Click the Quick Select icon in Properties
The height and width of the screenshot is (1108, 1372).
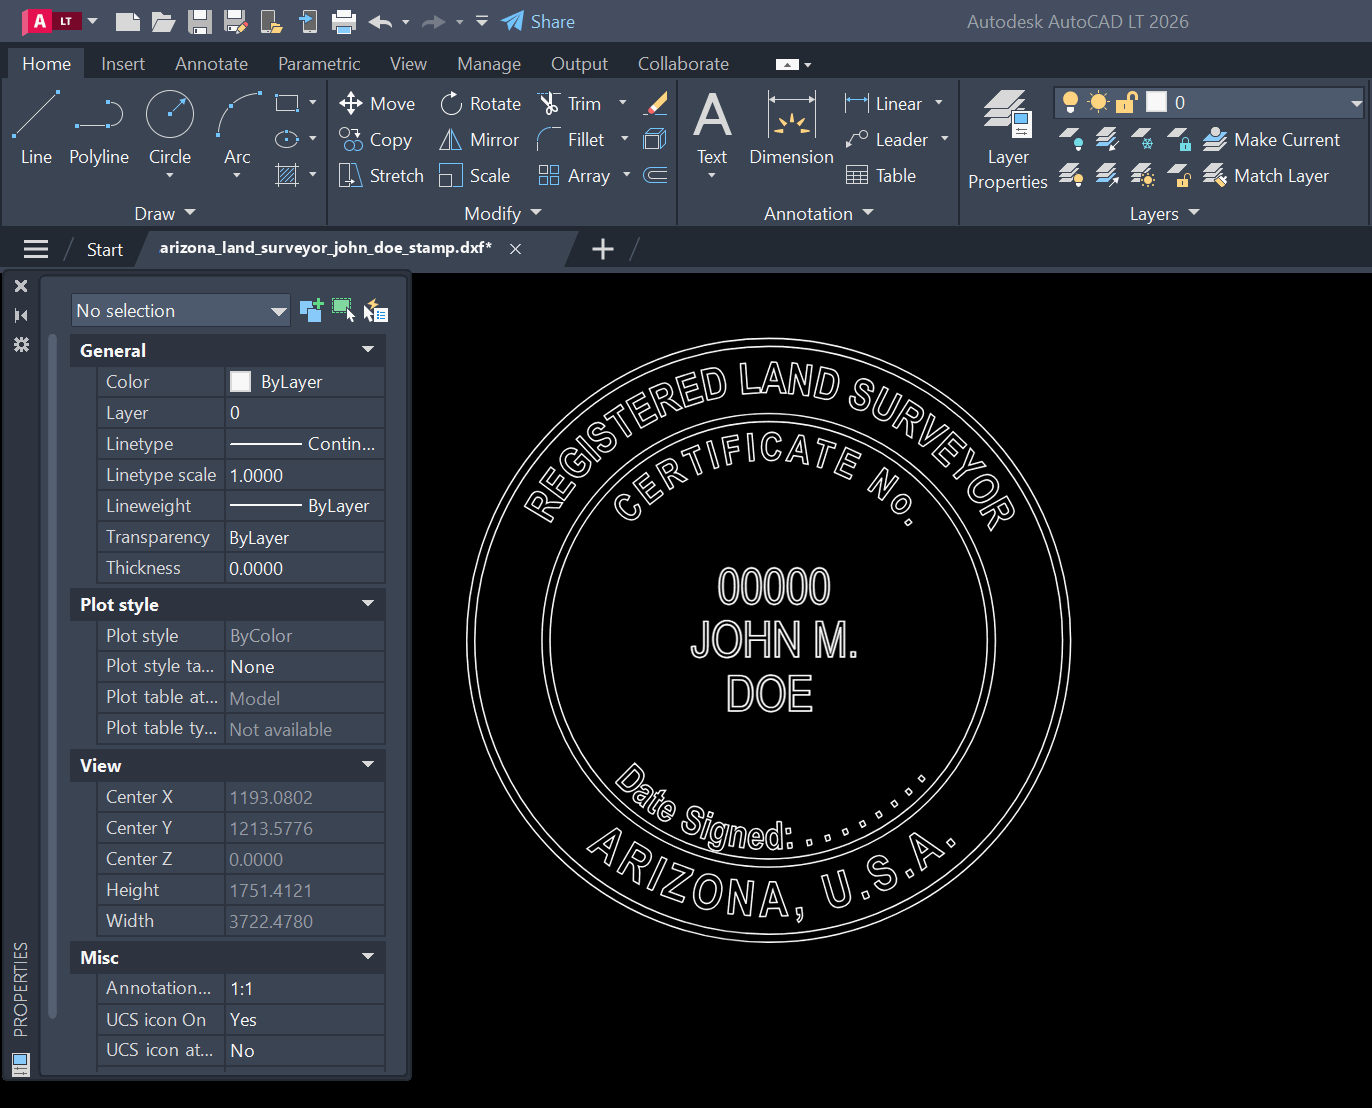[x=376, y=311]
